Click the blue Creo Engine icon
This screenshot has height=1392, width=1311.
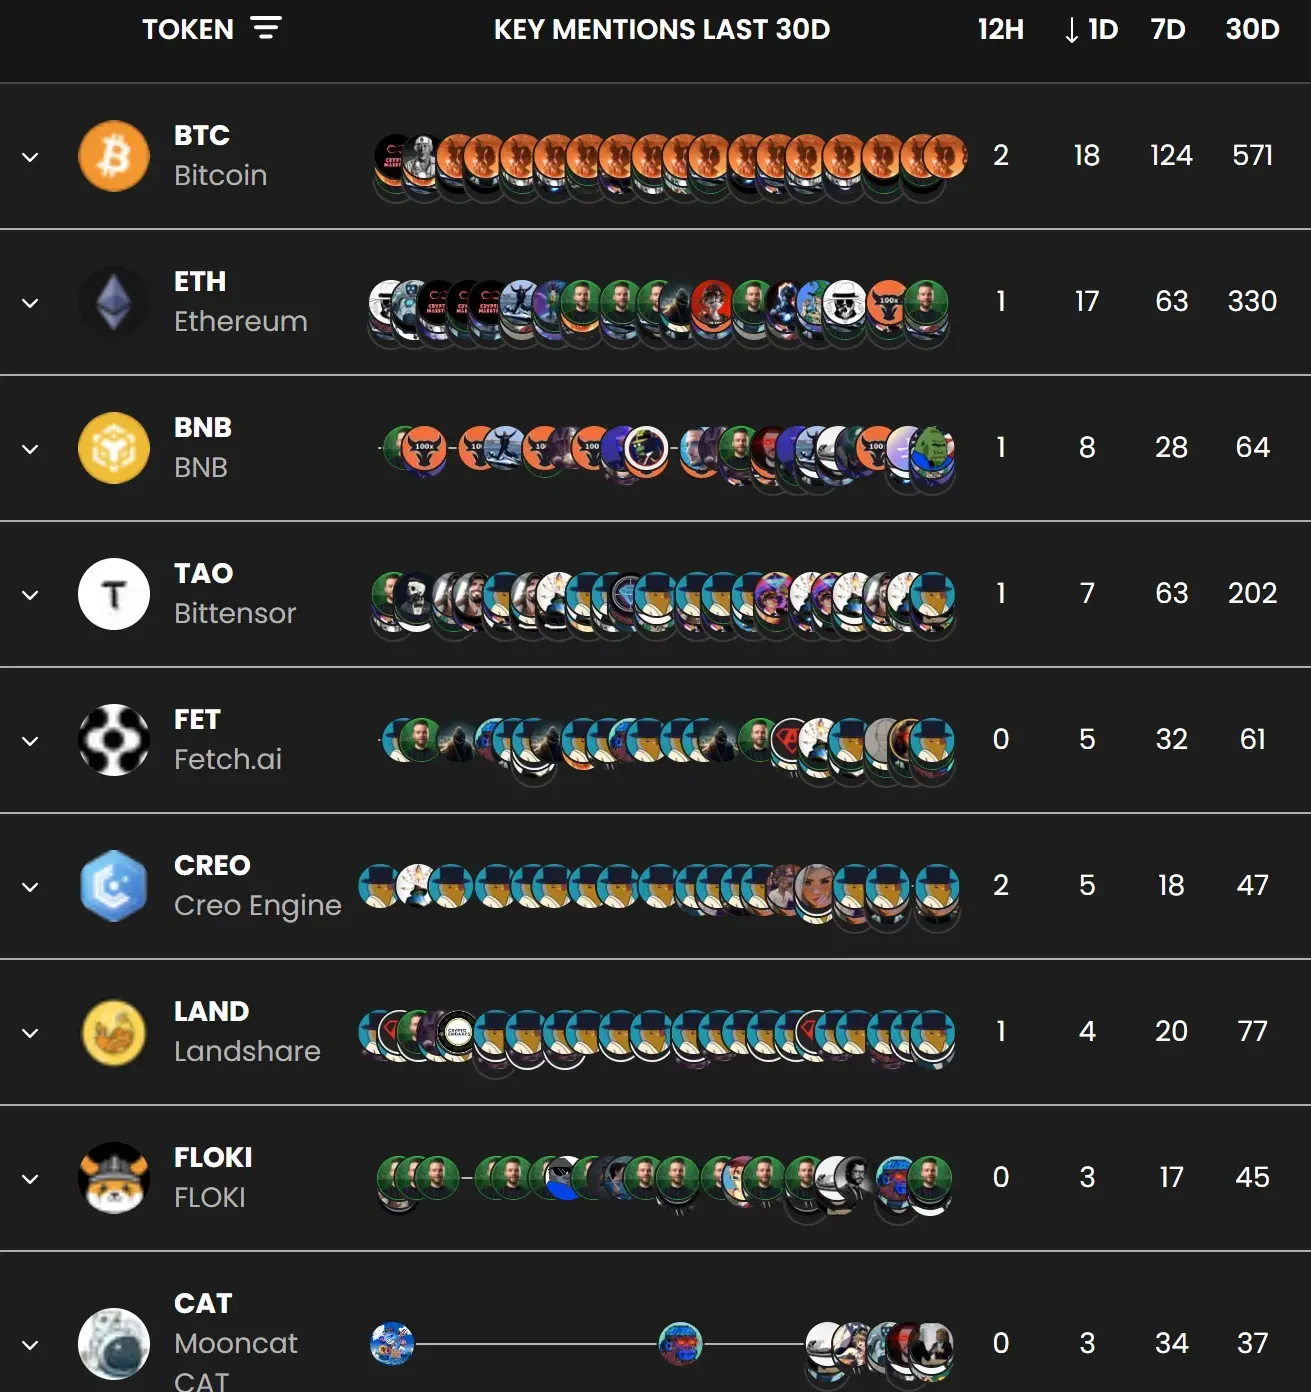[114, 886]
